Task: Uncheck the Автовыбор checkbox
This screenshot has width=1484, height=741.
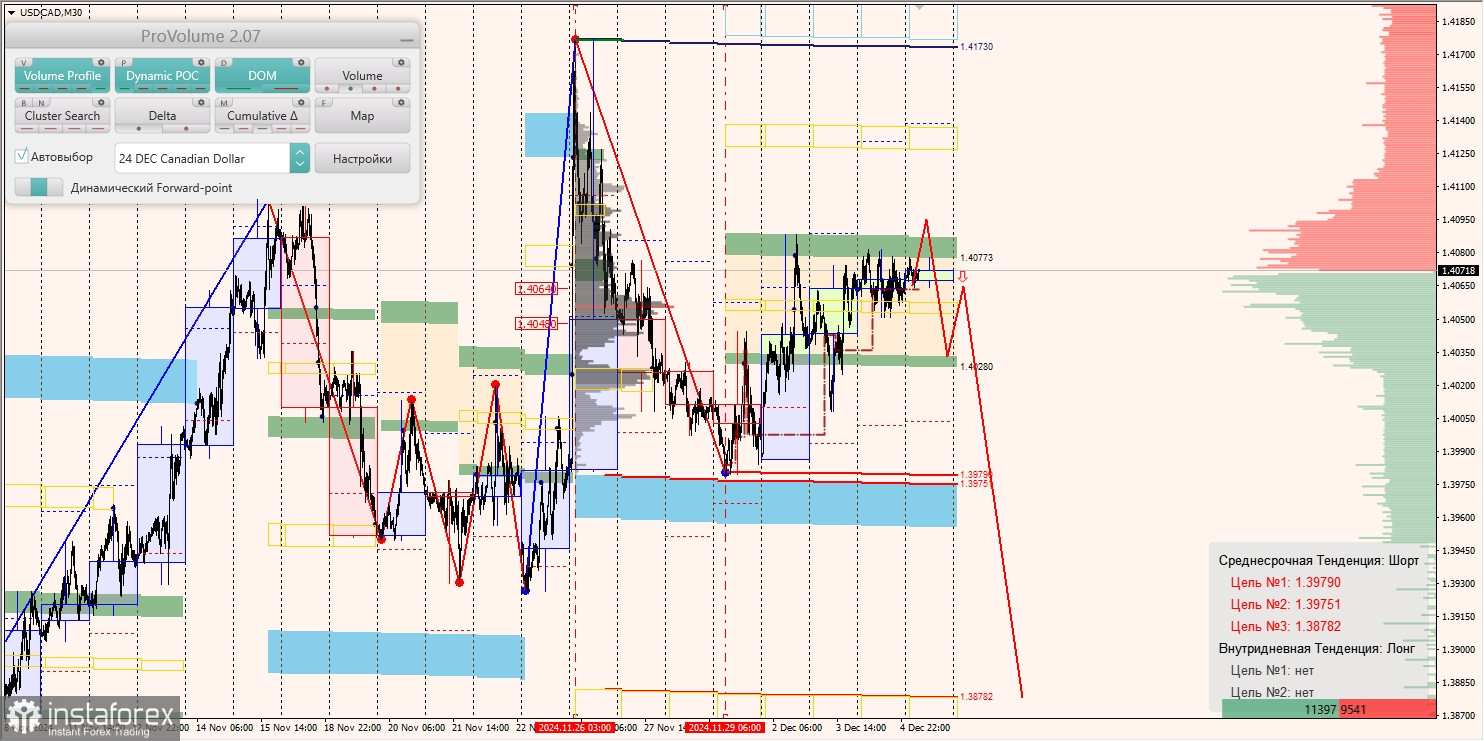Action: click(x=22, y=157)
